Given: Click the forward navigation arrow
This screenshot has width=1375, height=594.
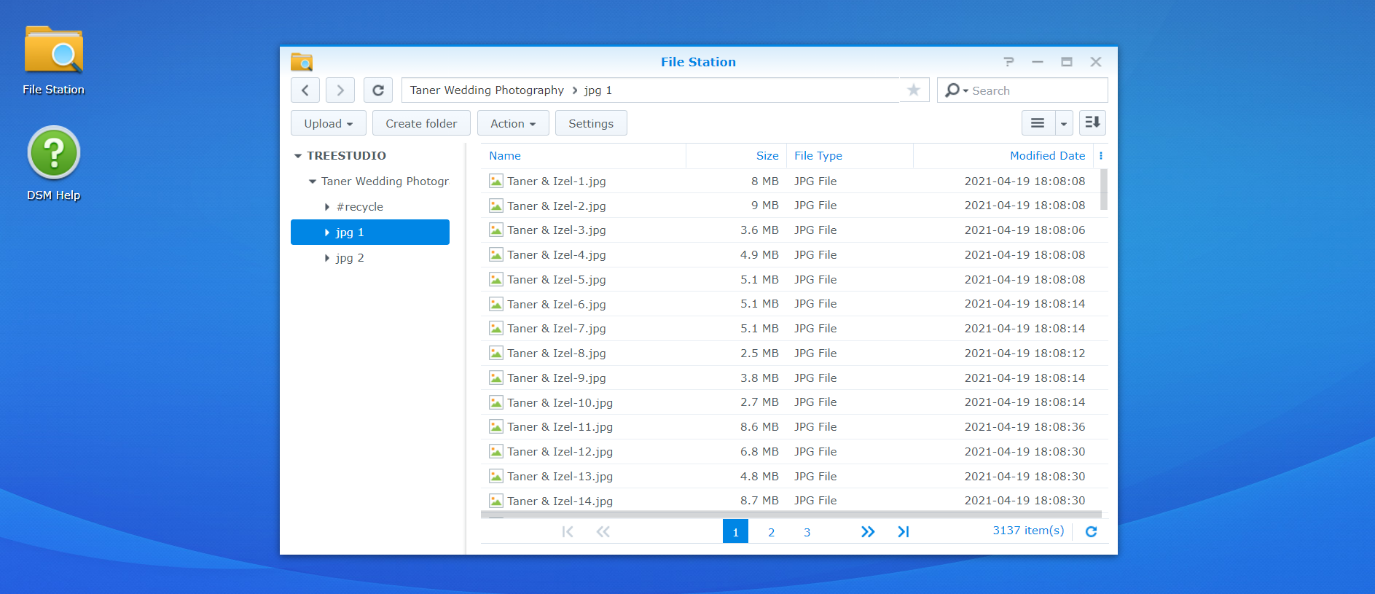Looking at the screenshot, I should pyautogui.click(x=340, y=90).
